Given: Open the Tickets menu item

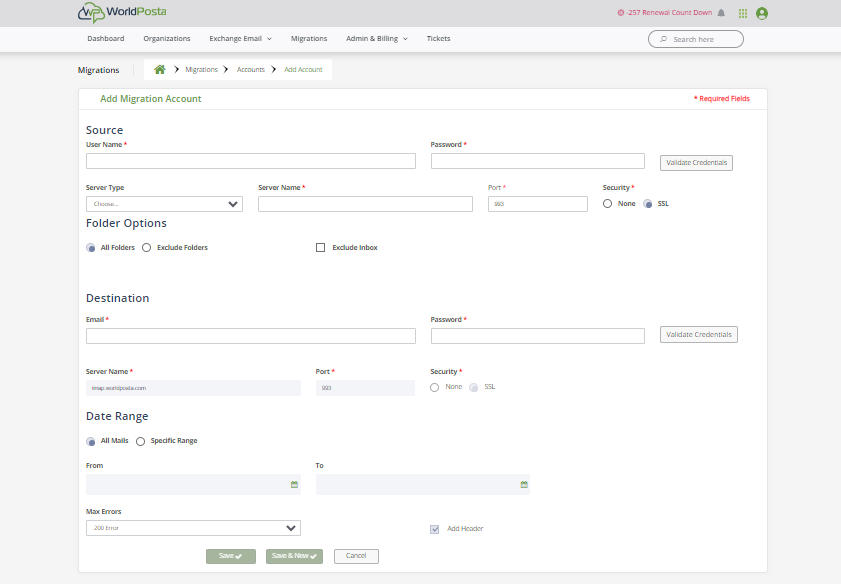Looking at the screenshot, I should (x=438, y=39).
